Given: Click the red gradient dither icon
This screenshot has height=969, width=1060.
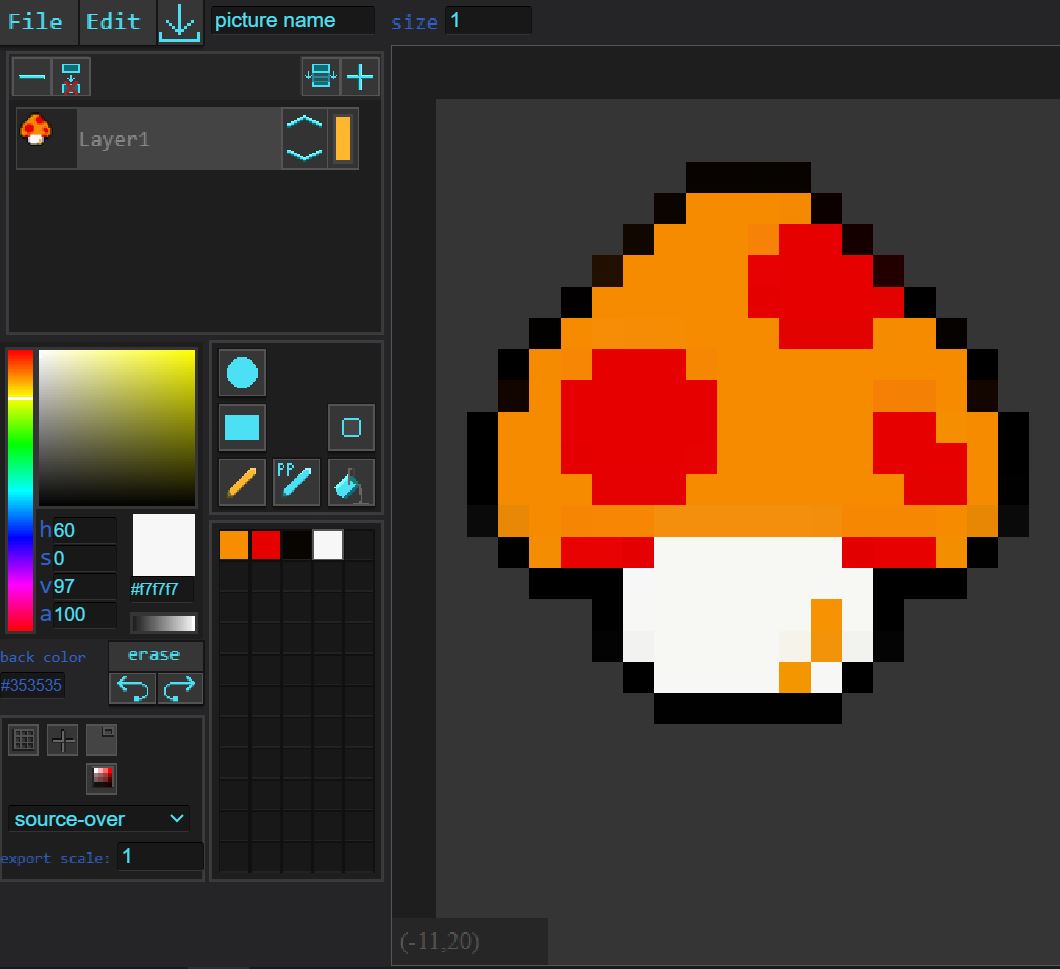Looking at the screenshot, I should (101, 778).
